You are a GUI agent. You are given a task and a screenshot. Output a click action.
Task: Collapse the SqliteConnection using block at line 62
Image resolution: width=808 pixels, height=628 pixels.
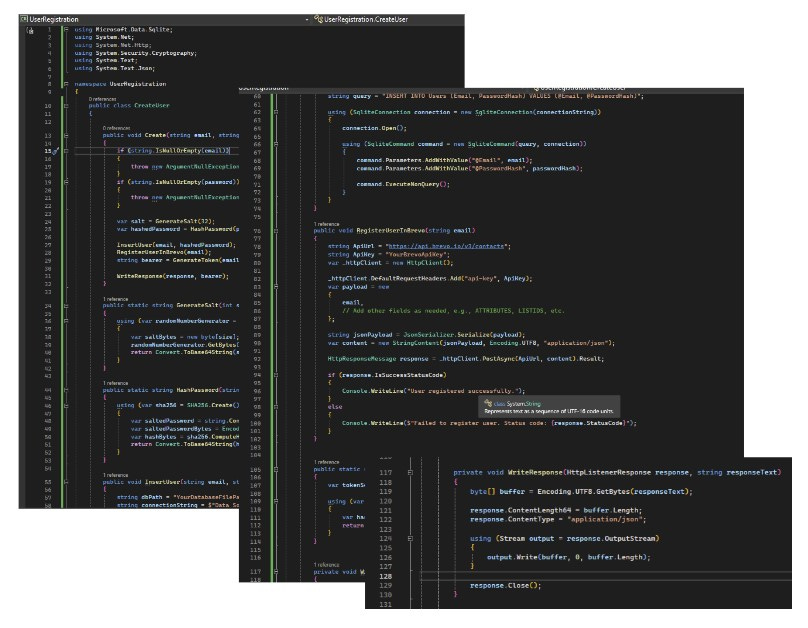[276, 112]
